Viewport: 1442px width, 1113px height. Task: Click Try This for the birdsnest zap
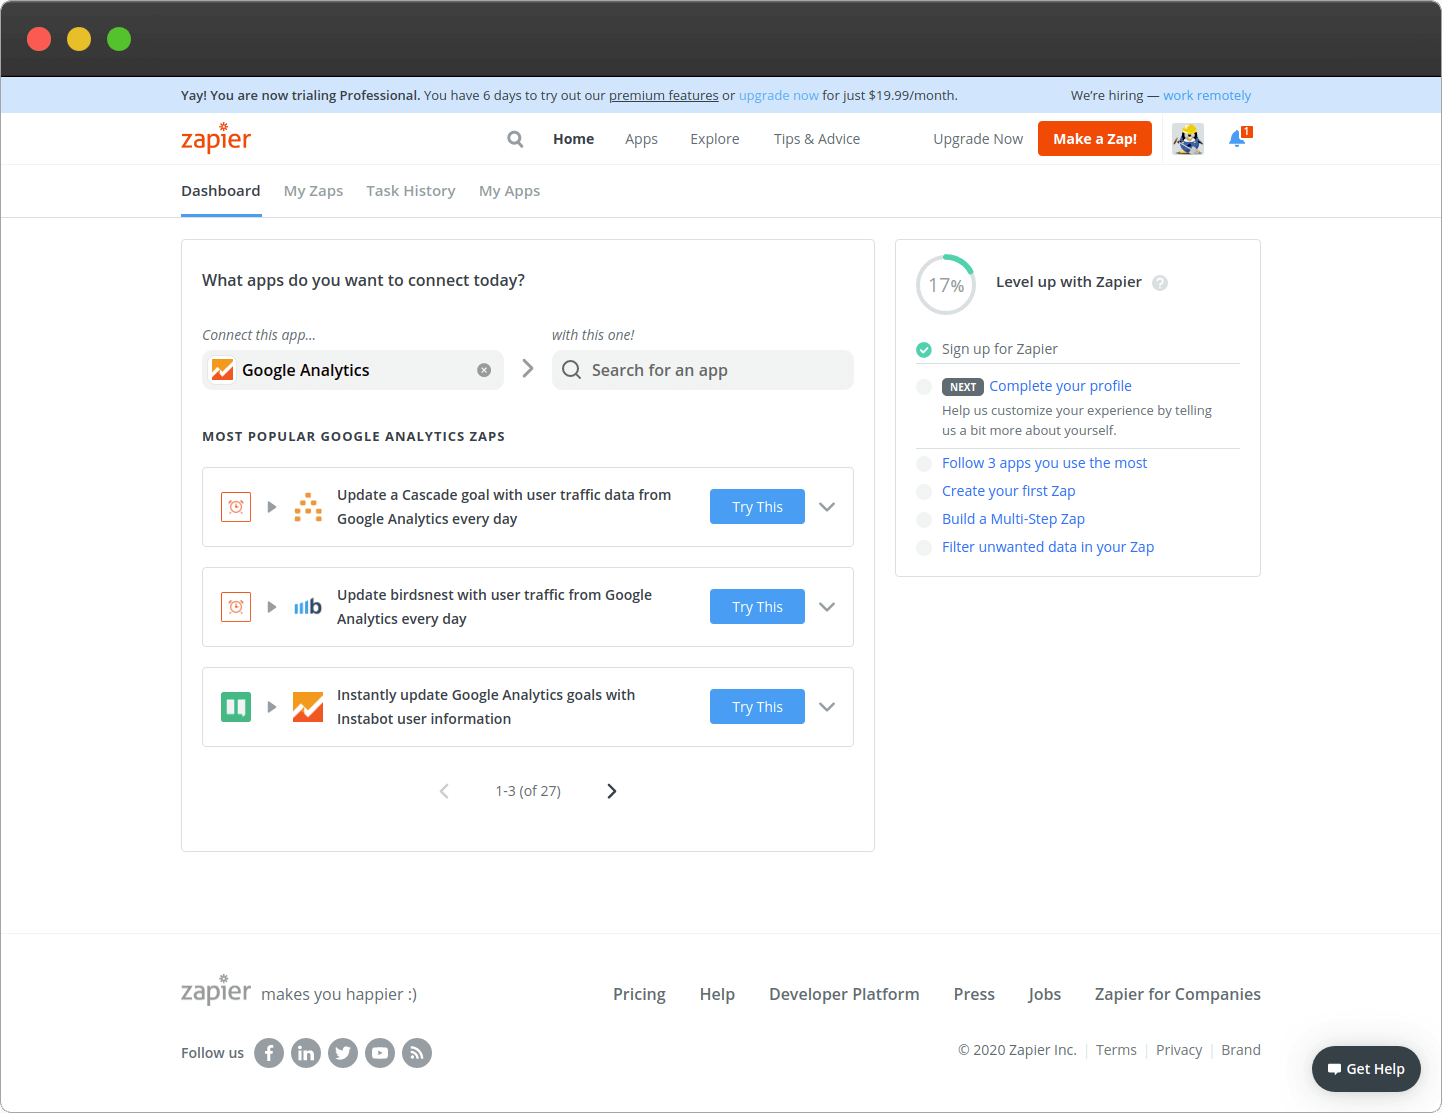[757, 607]
